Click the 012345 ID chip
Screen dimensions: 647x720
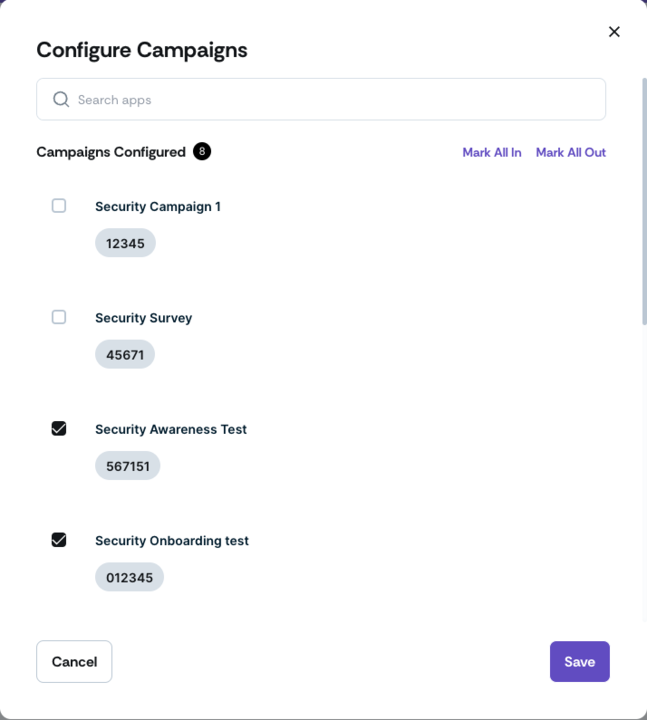click(129, 577)
